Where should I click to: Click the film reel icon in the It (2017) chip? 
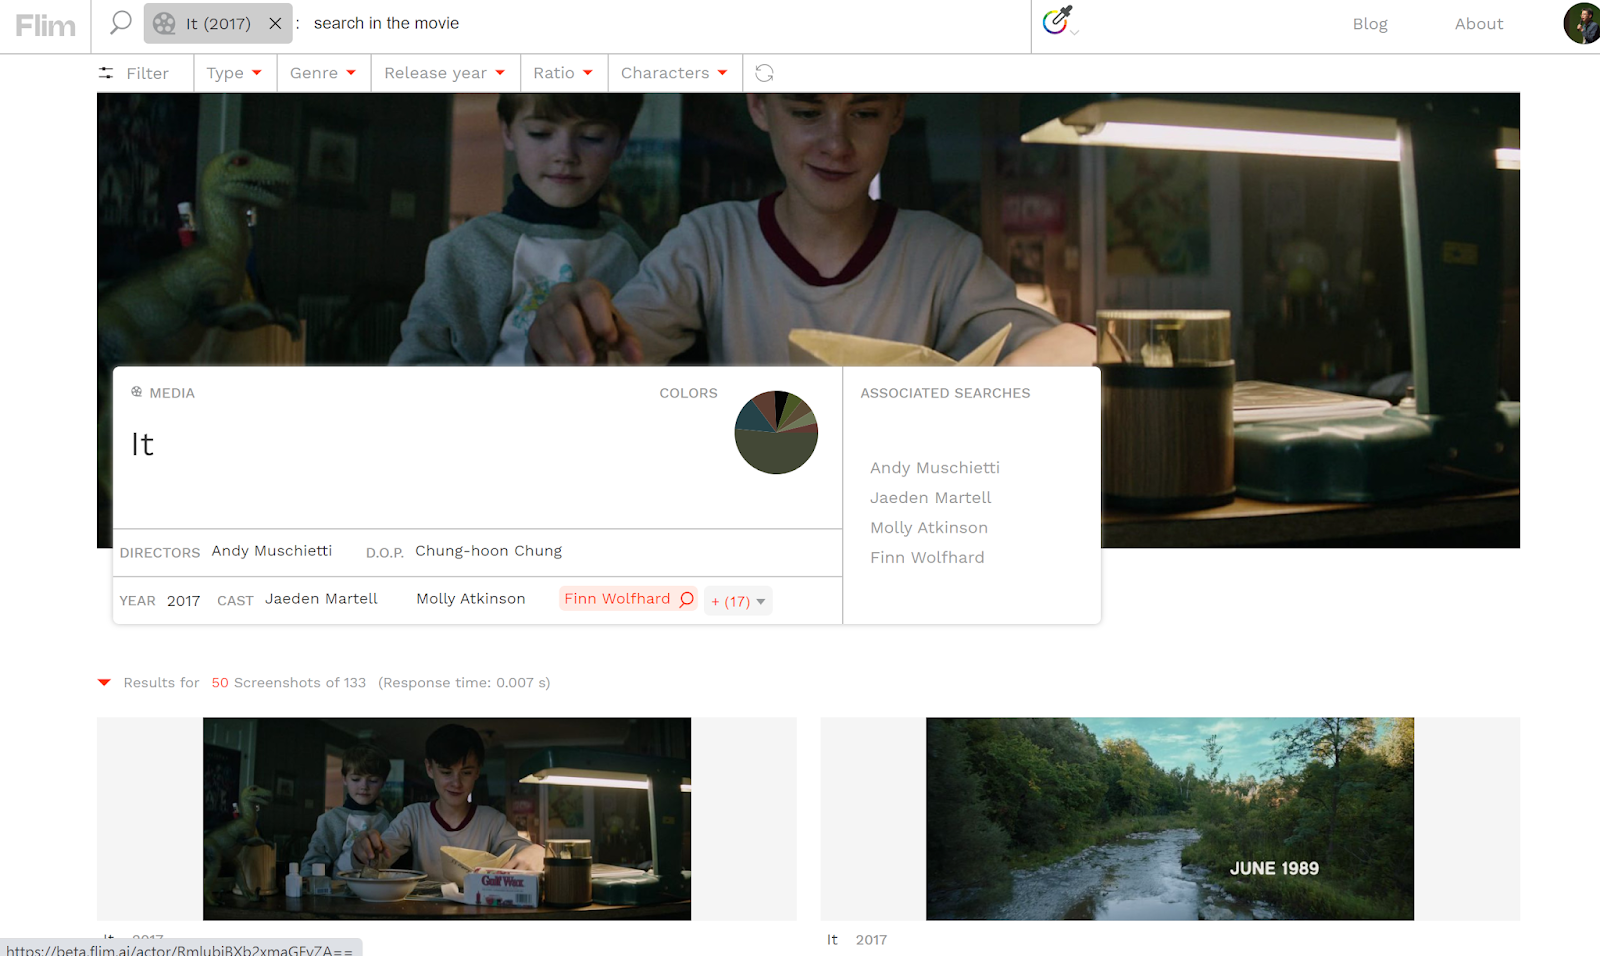coord(164,23)
